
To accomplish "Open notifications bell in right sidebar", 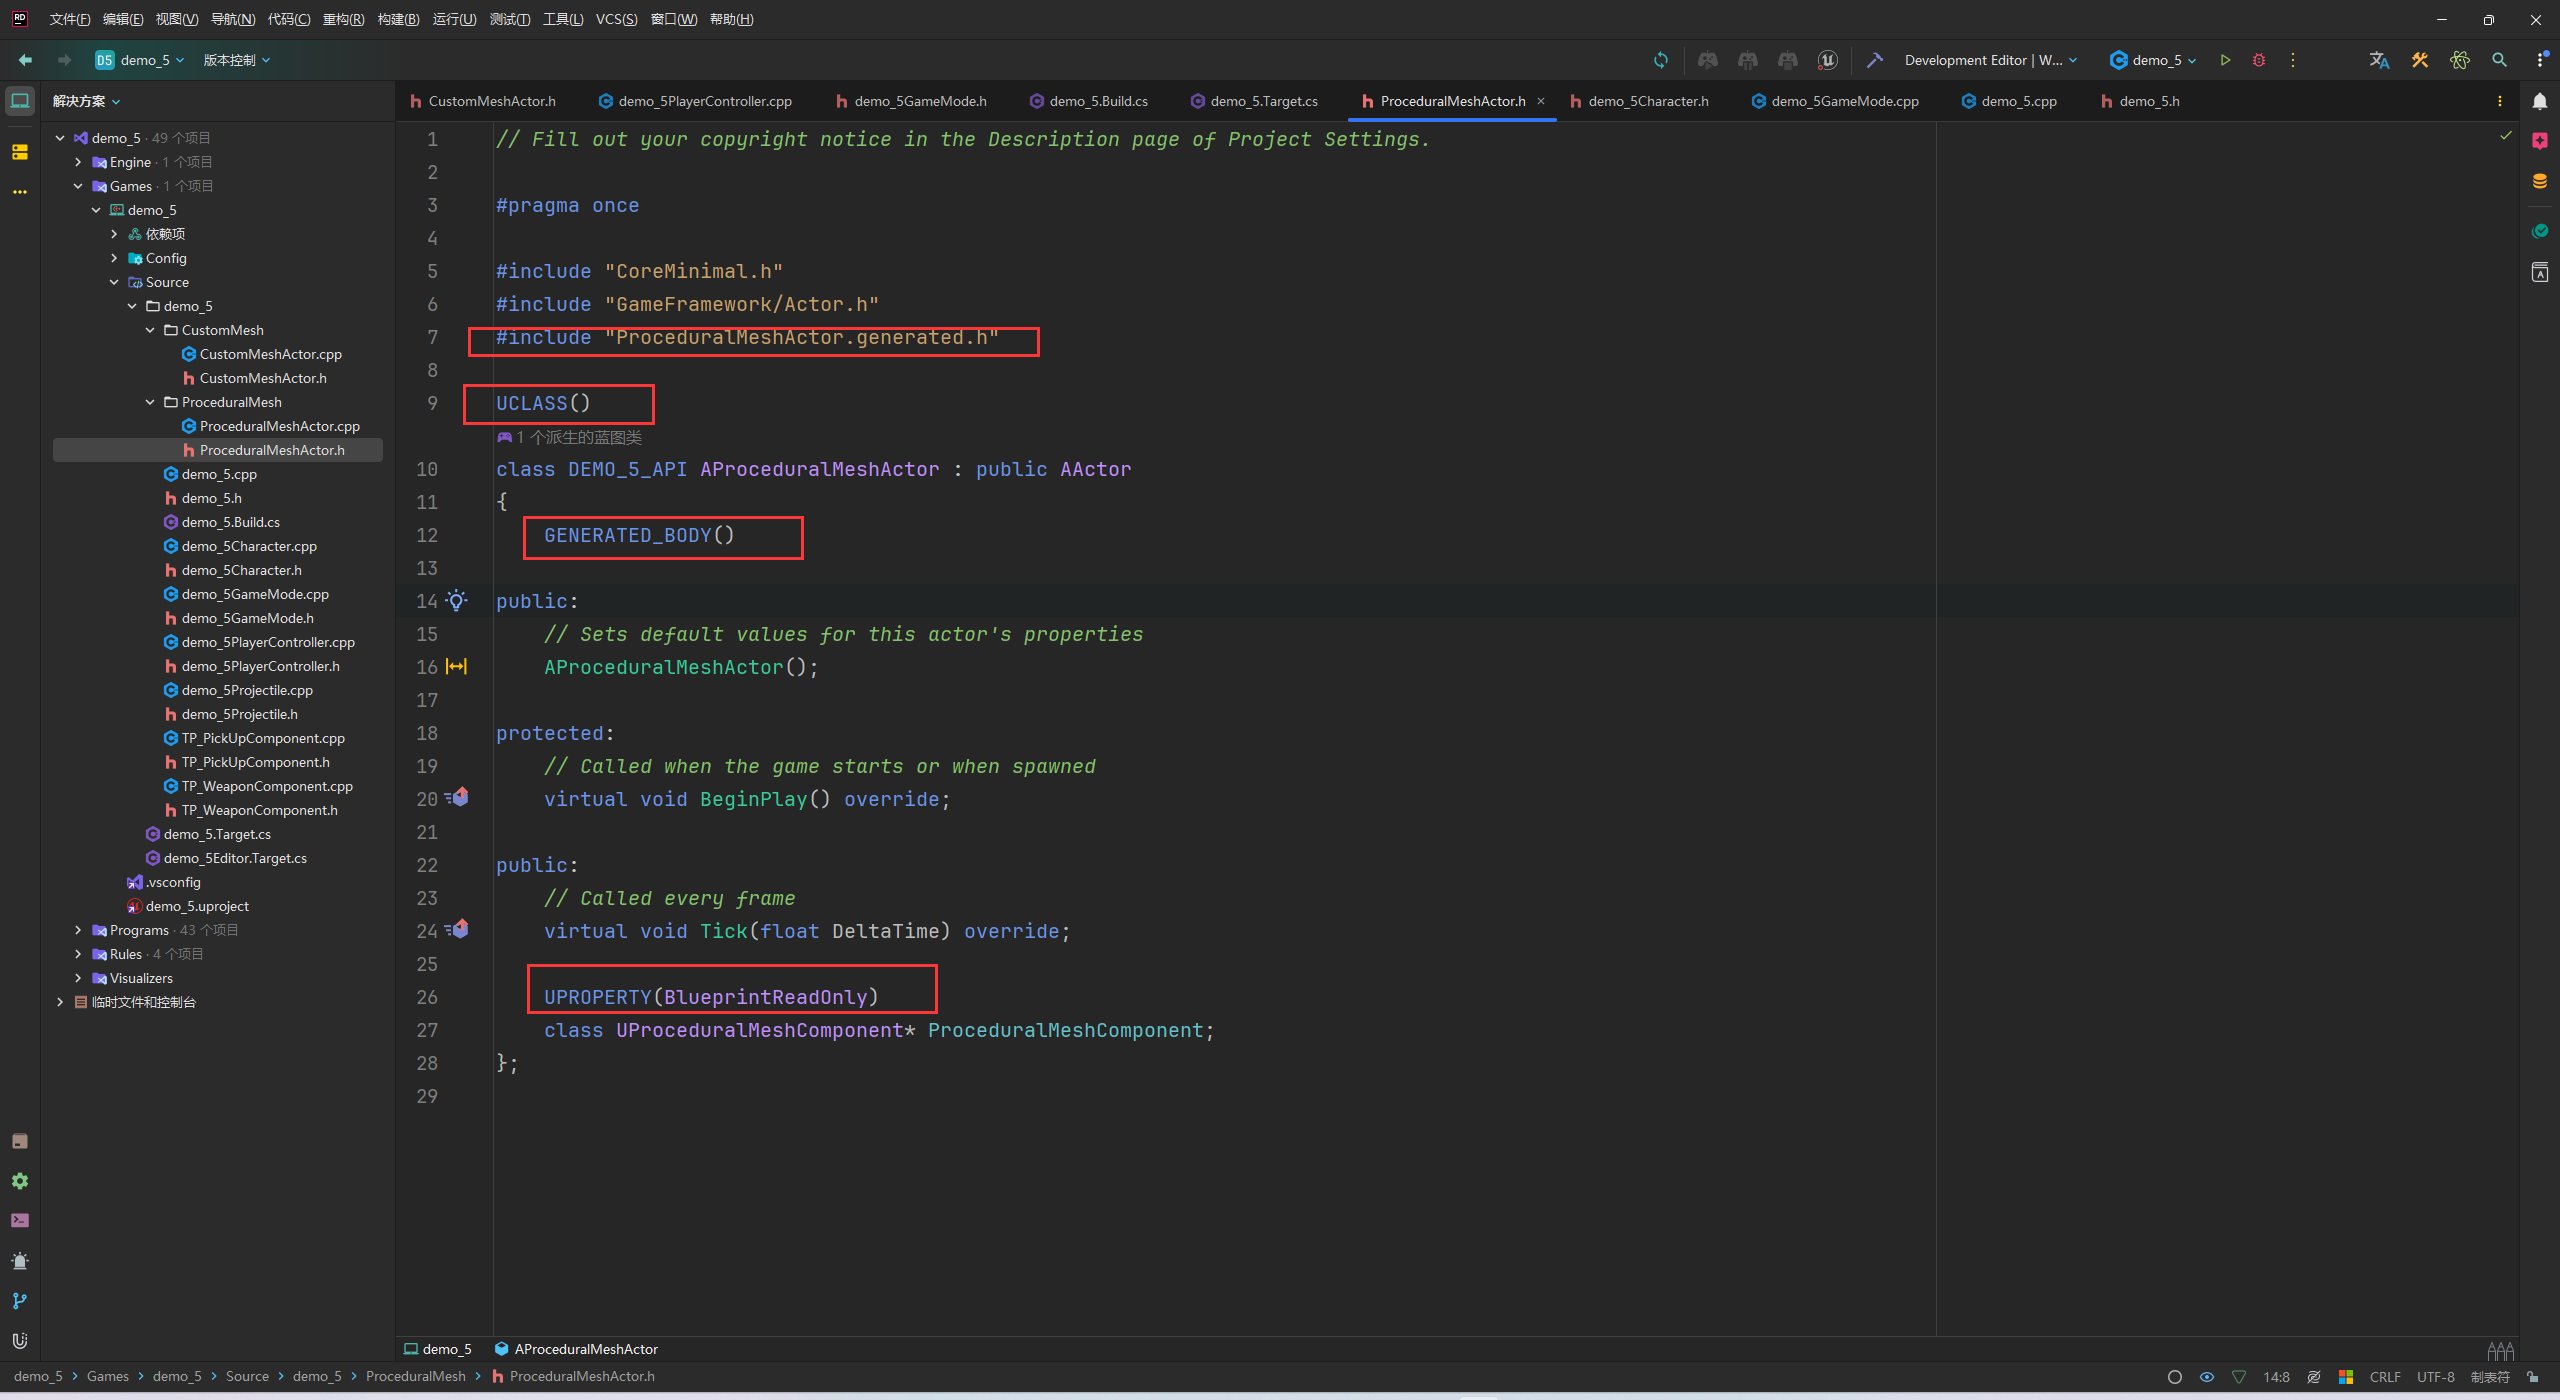I will coord(2539,101).
